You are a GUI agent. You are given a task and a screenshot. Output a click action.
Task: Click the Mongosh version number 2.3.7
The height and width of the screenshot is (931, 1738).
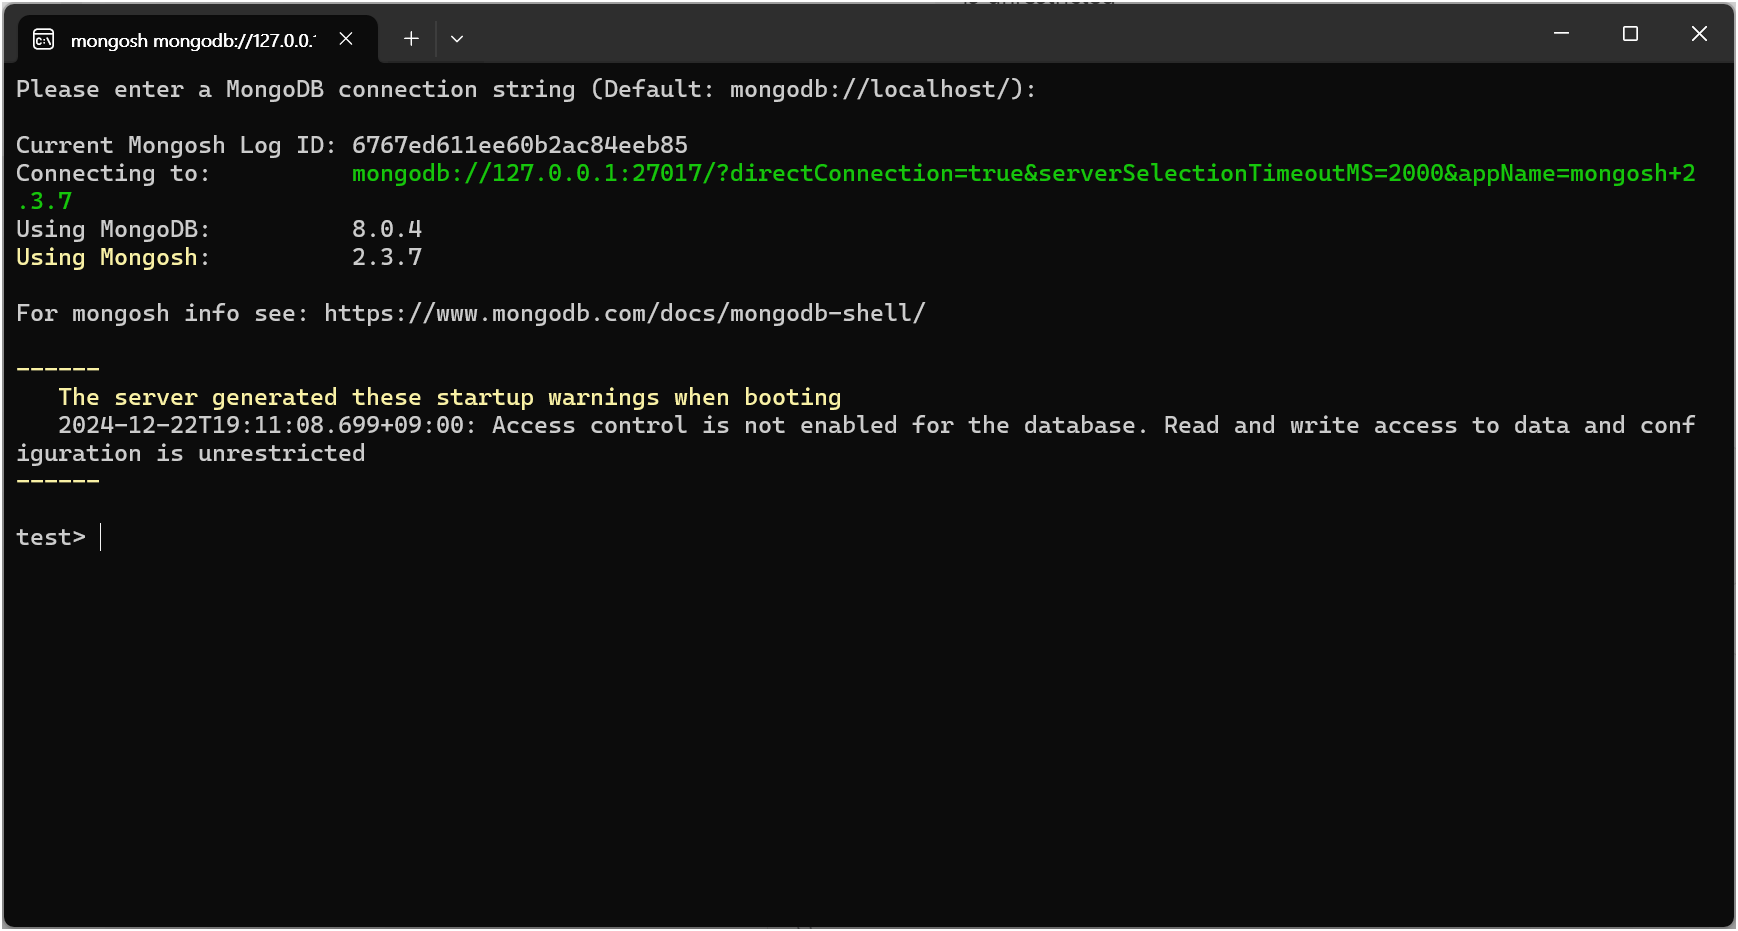[387, 257]
